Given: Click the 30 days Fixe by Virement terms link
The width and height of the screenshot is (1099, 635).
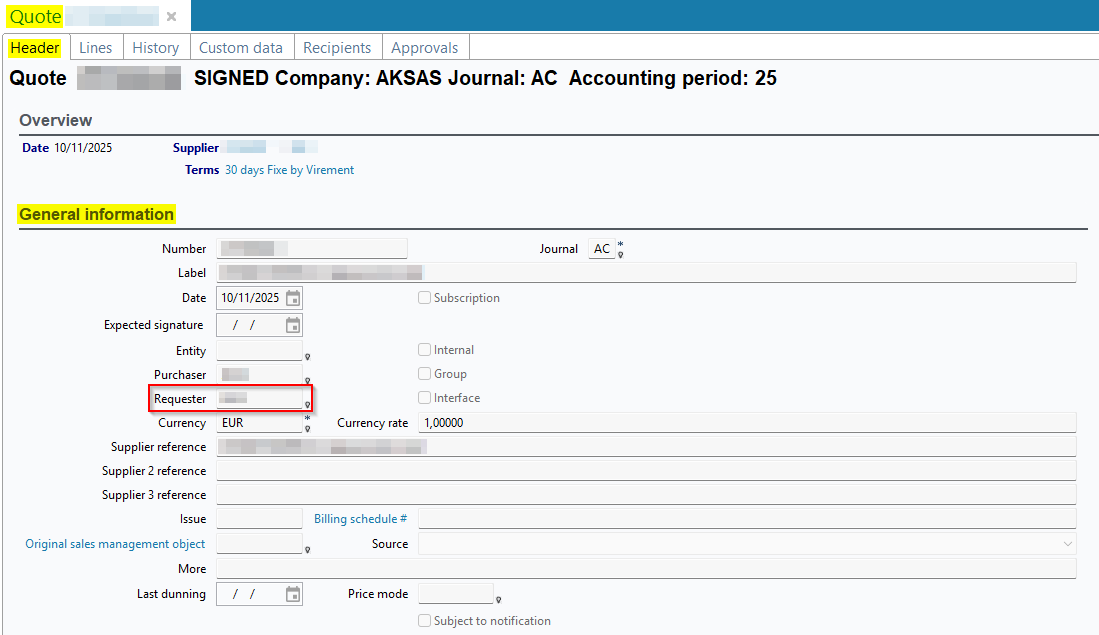Looking at the screenshot, I should coord(289,170).
